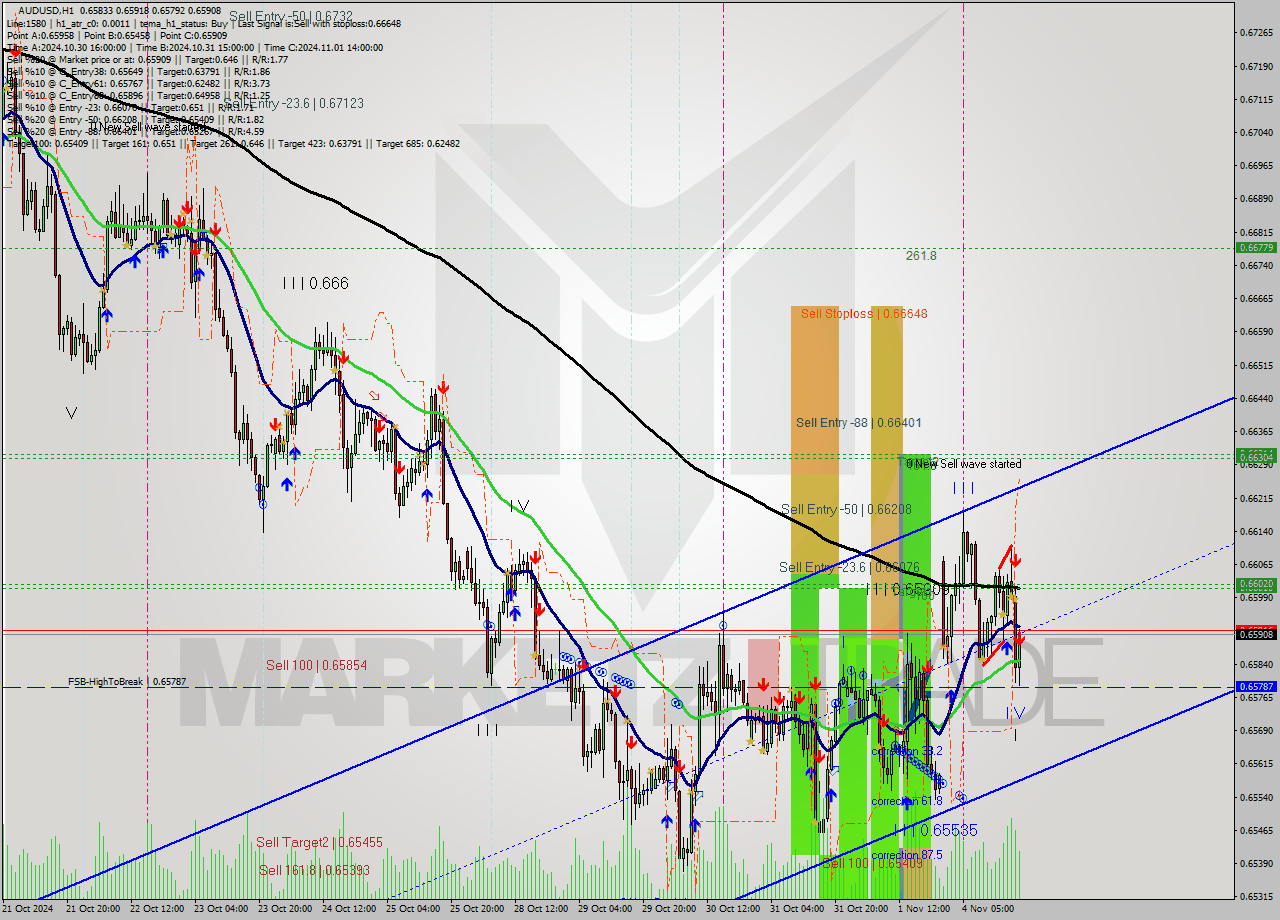The width and height of the screenshot is (1280, 920).
Task: Click the '29 Oct 04:00' time axis label
Action: 605,909
